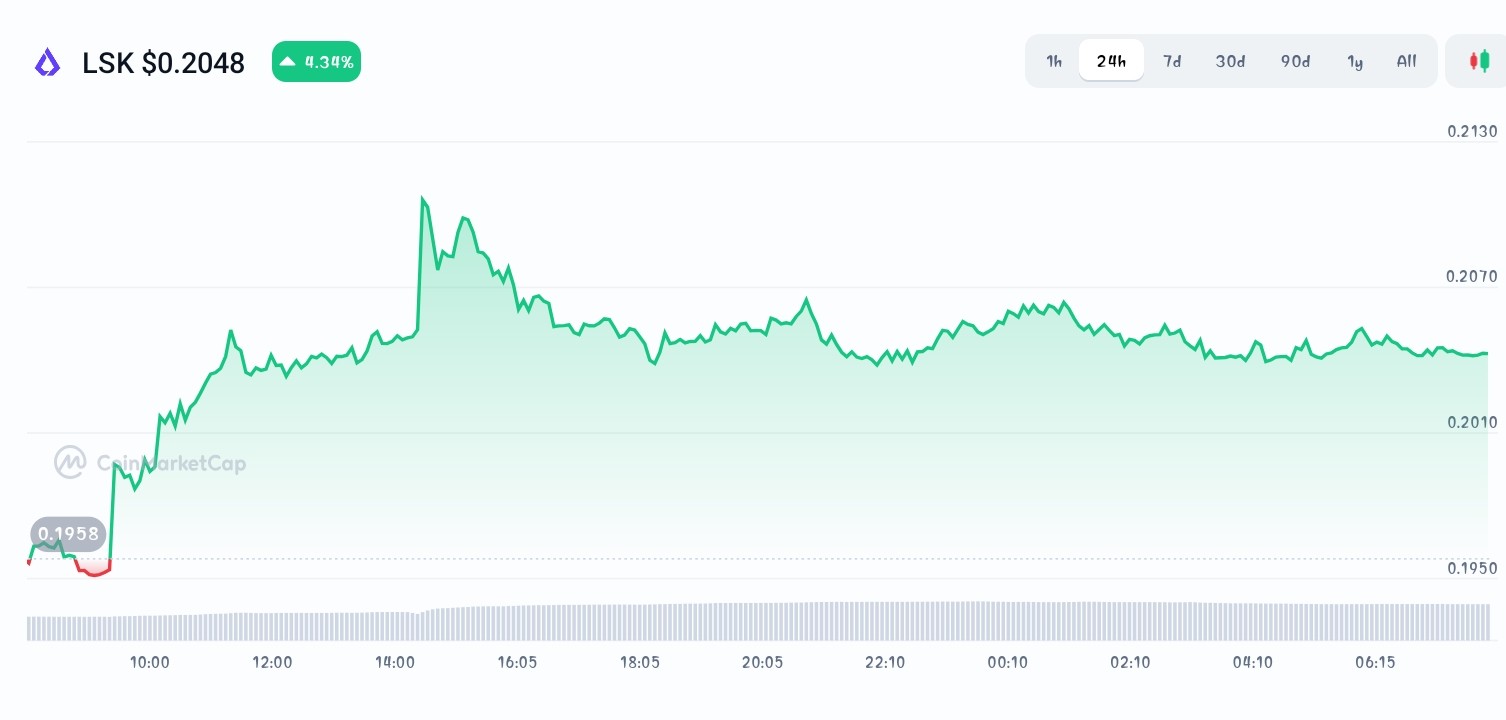The height and width of the screenshot is (720, 1506).
Task: Click the green candlestick in the chart-type icon
Action: click(x=1485, y=60)
